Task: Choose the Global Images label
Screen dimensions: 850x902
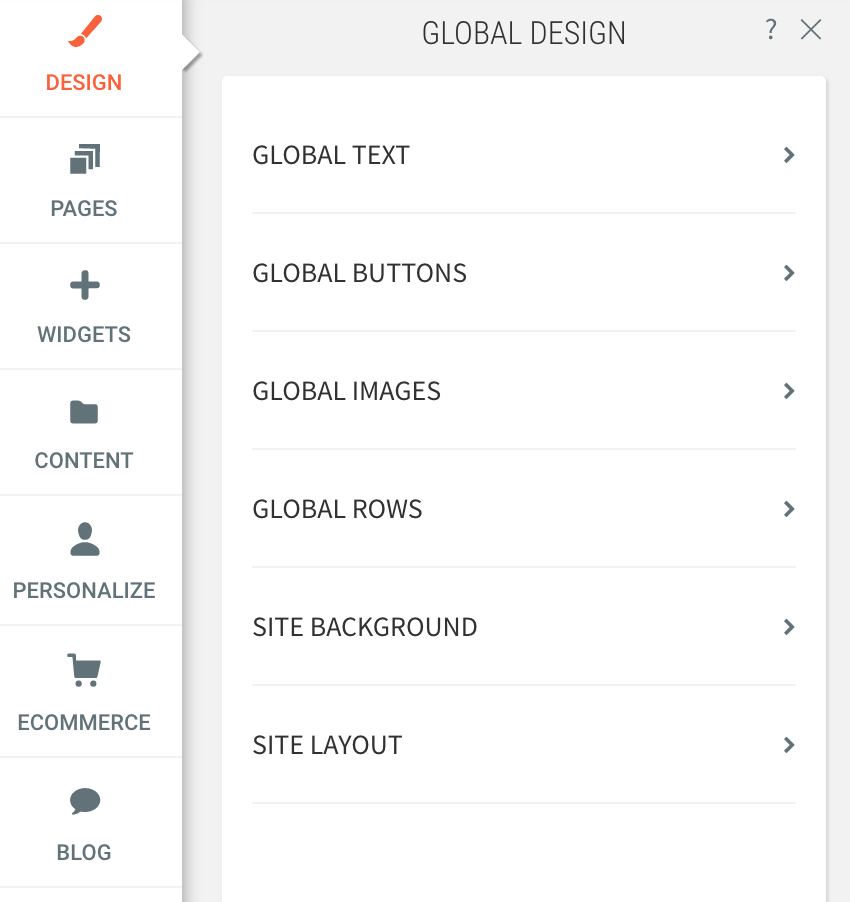Action: [x=346, y=391]
